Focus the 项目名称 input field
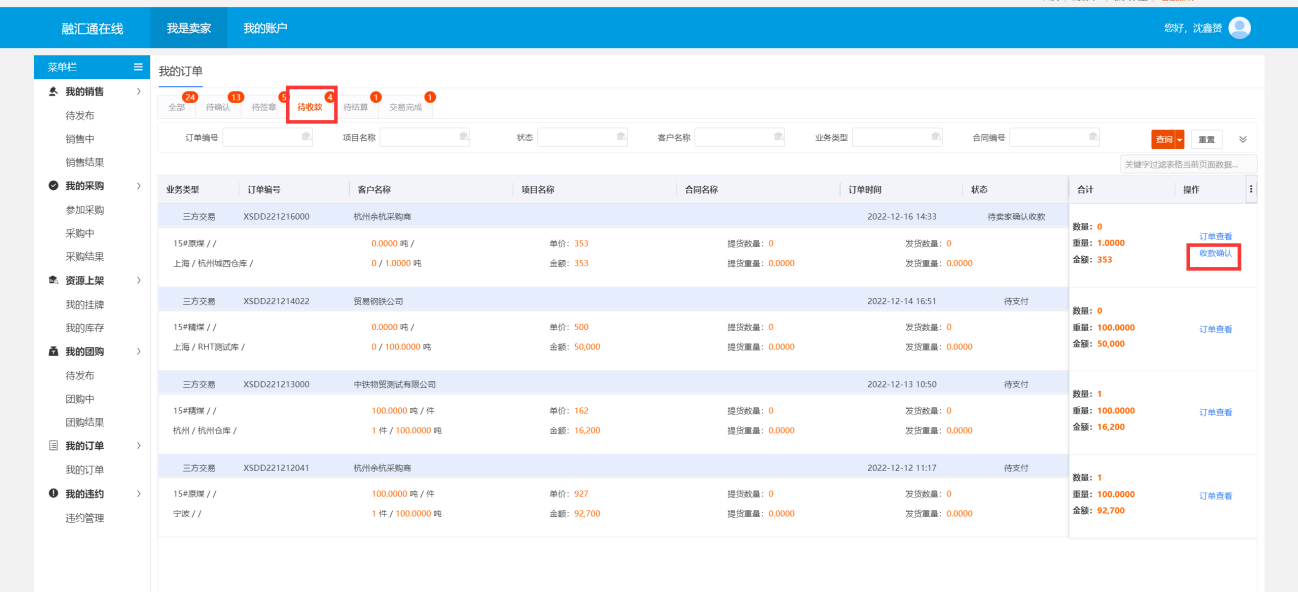Screen dimensions: 1298x592 click(x=424, y=137)
